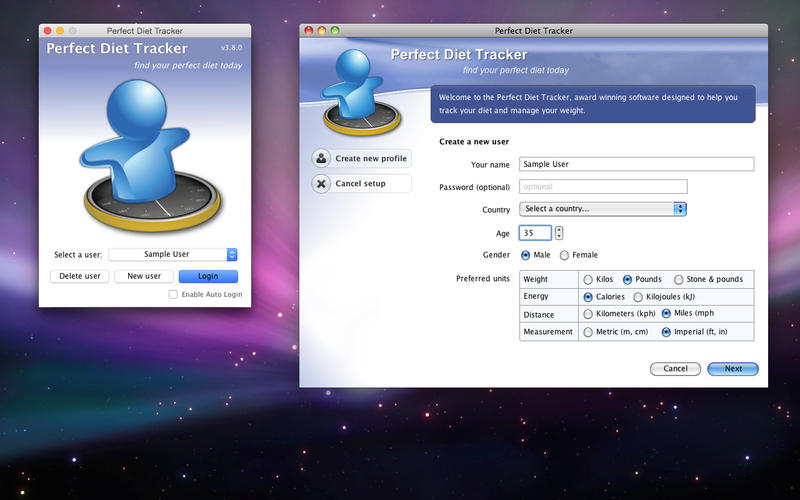
Task: Choose Cancel setup in the sidebar
Action: [361, 183]
